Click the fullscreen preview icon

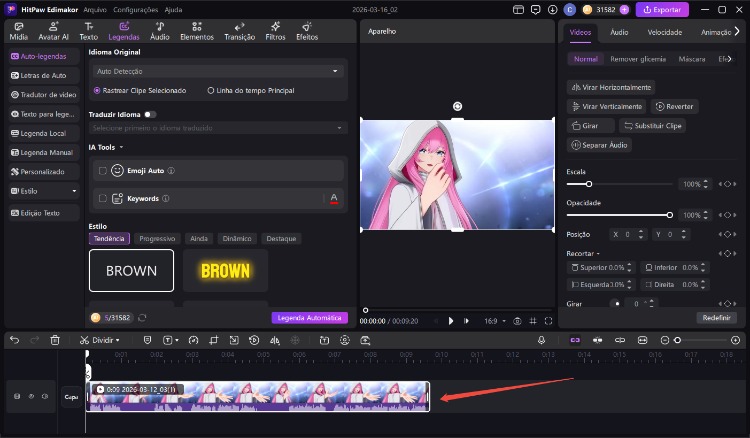coord(549,321)
